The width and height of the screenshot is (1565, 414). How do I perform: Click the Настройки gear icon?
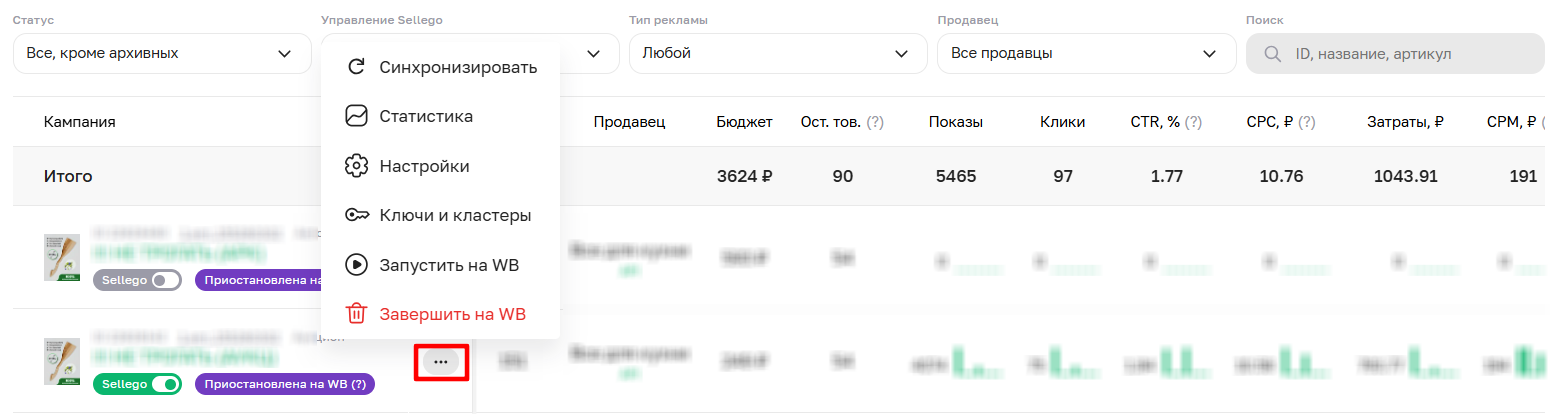[x=356, y=166]
